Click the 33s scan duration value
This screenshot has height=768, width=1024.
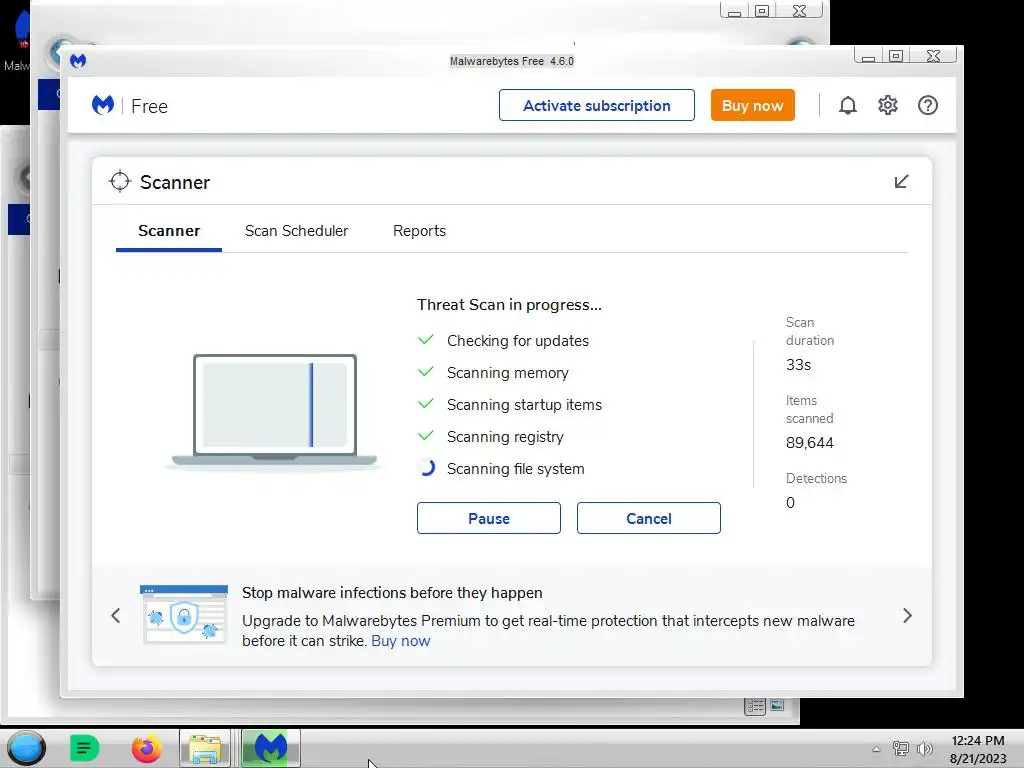click(798, 365)
